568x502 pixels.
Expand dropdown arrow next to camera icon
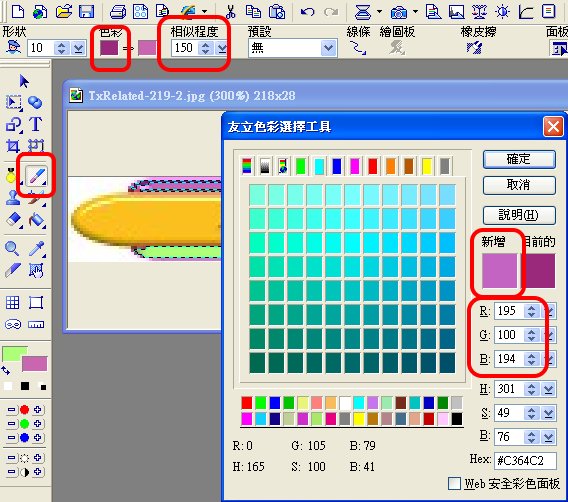coord(415,12)
